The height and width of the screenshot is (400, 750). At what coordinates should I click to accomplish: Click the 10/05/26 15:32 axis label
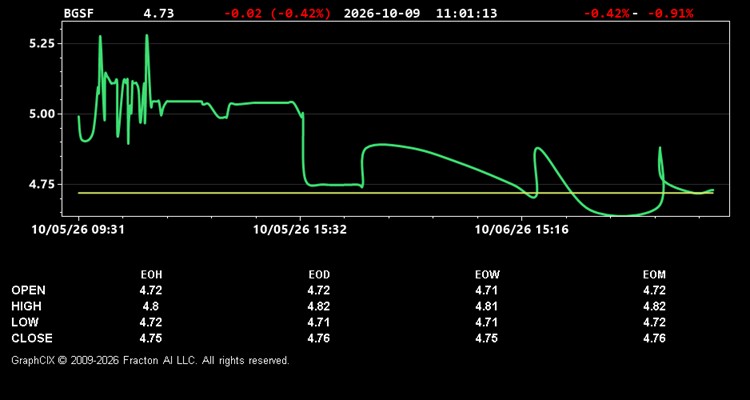point(300,230)
